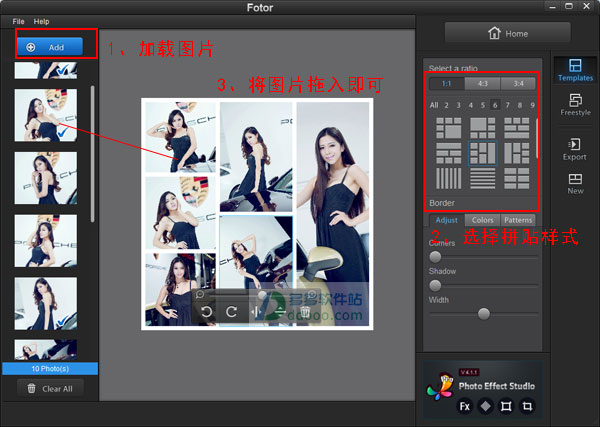Click the "Photo Effect Studio" title text

496,386
